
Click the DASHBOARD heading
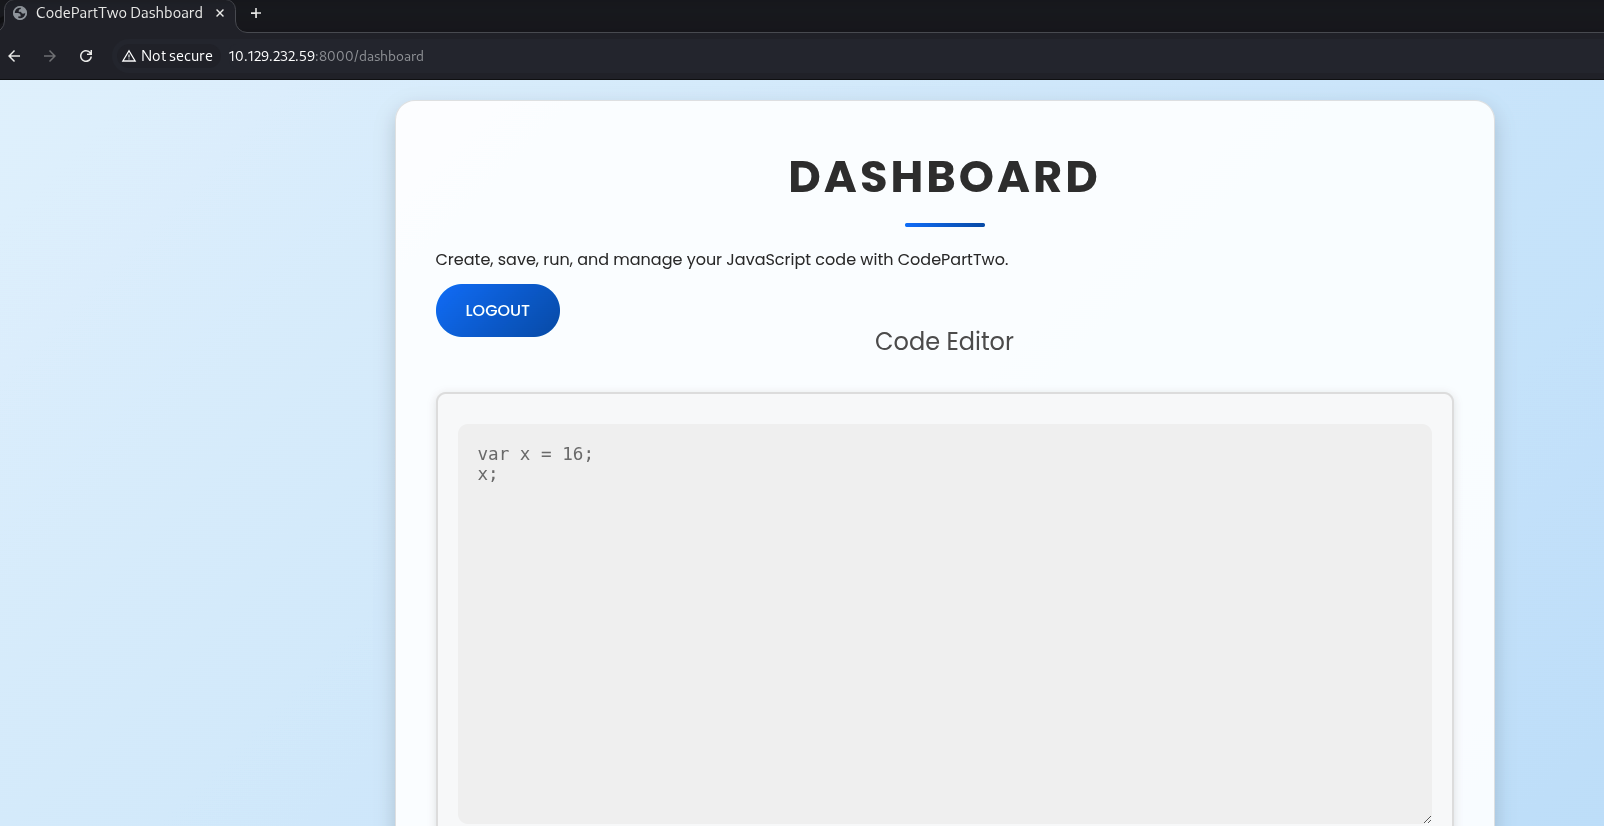tap(944, 177)
